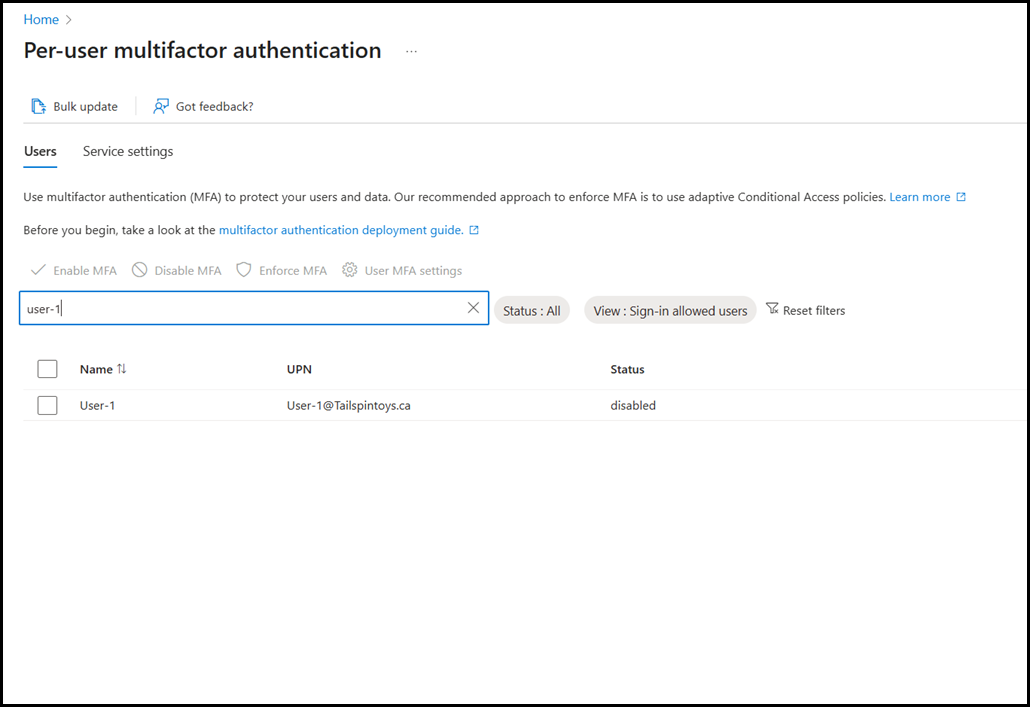Clear the search box with X icon
Viewport: 1030px width, 707px height.
click(x=474, y=308)
